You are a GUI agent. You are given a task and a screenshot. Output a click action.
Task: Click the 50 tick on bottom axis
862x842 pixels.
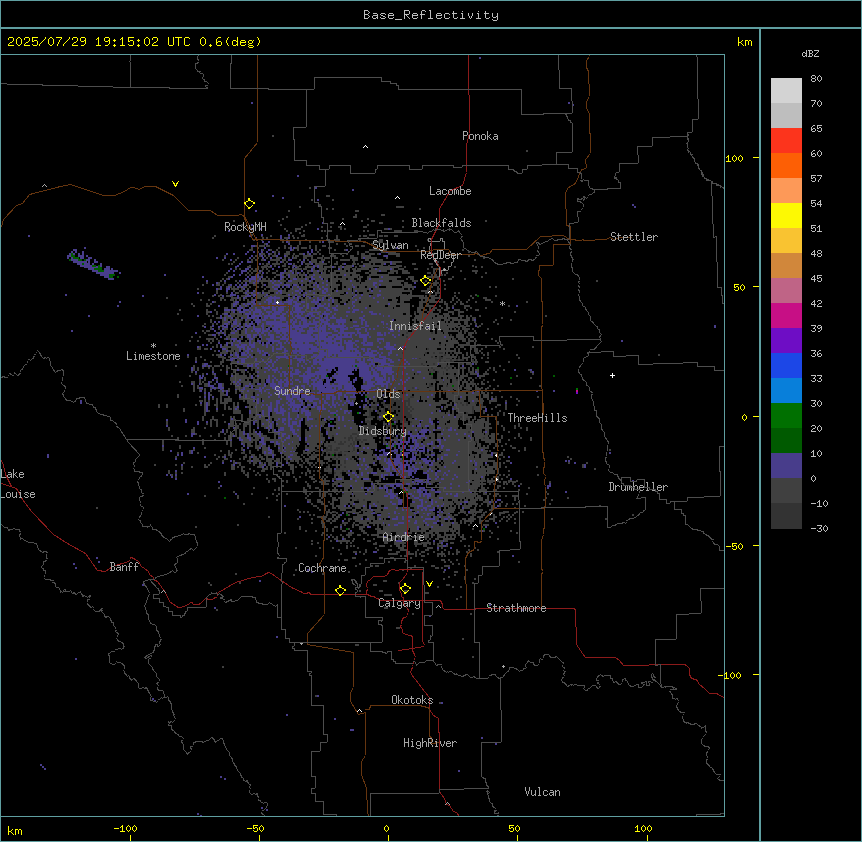[514, 828]
